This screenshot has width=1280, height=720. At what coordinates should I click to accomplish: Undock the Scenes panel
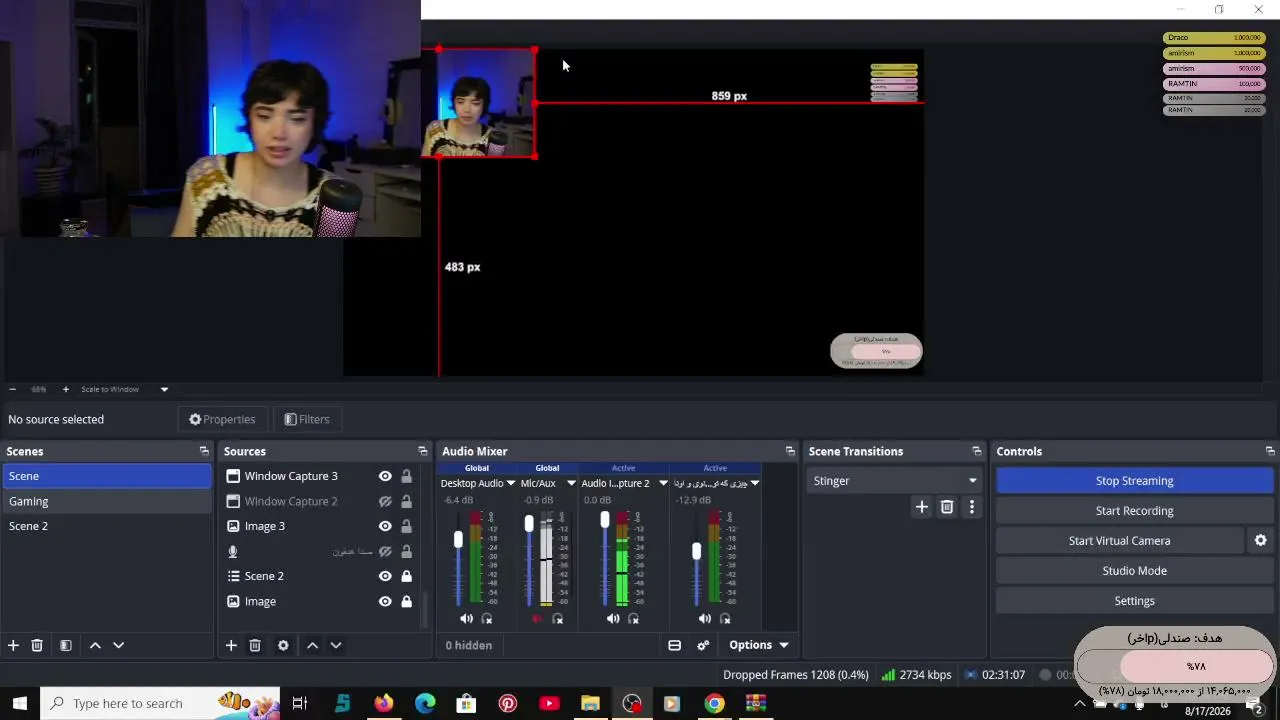(x=204, y=452)
